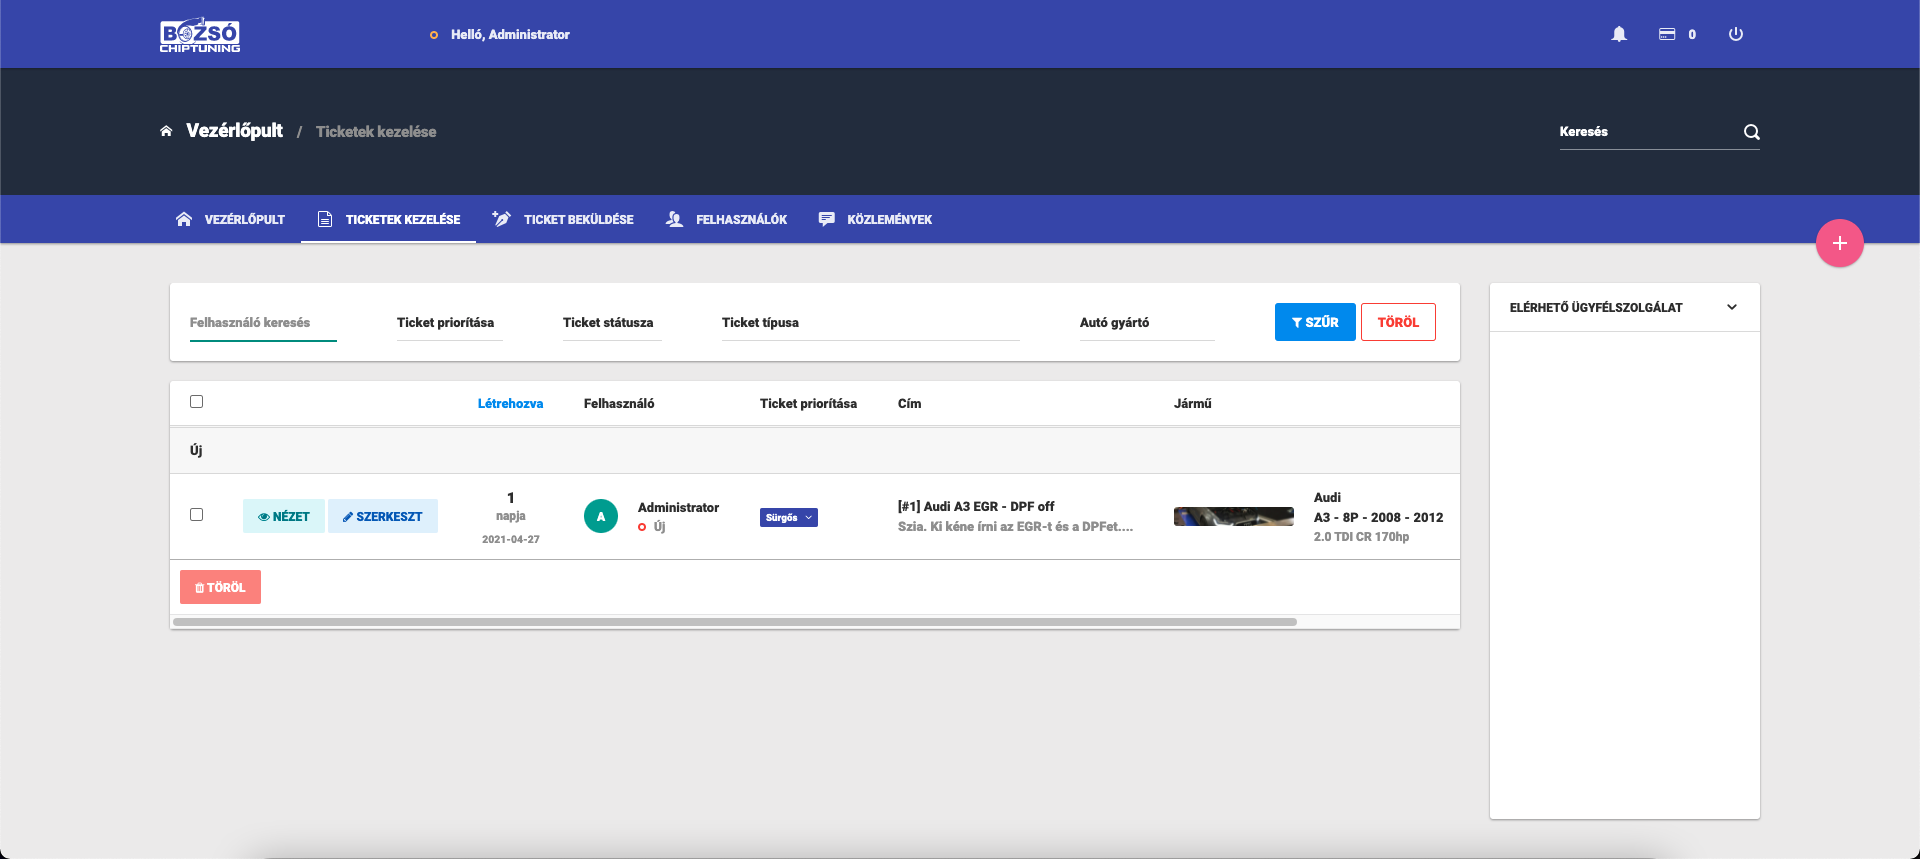Click the search magnifier icon

coord(1752,132)
